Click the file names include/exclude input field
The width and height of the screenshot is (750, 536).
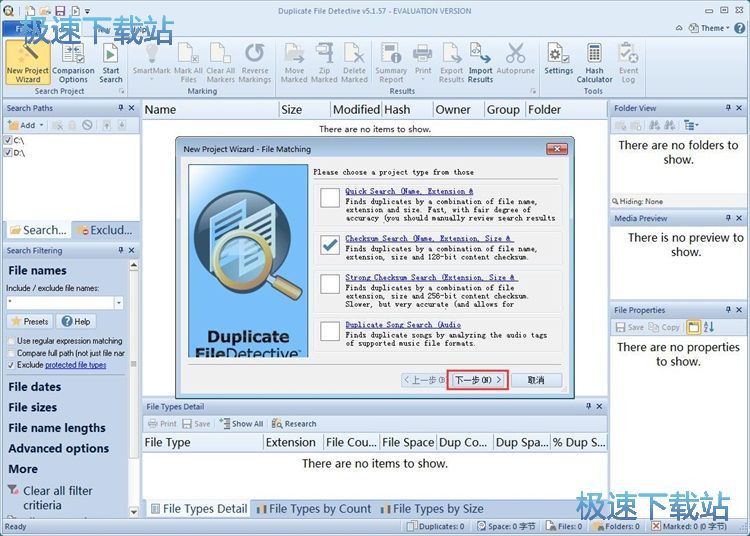tap(60, 303)
